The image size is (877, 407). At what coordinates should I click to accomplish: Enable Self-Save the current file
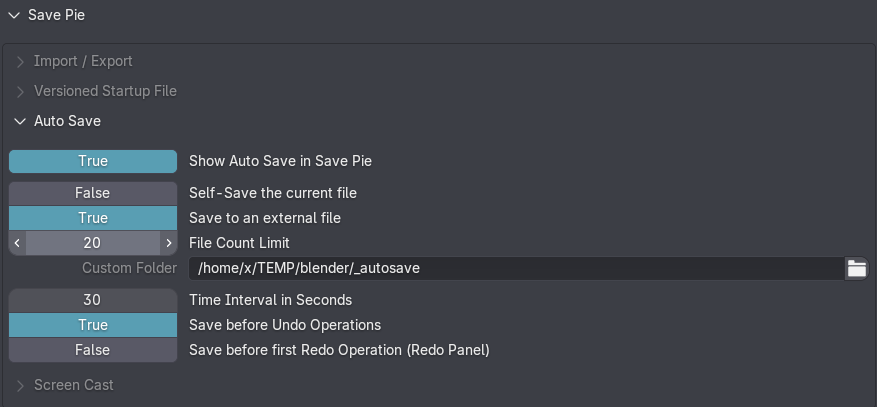(93, 193)
